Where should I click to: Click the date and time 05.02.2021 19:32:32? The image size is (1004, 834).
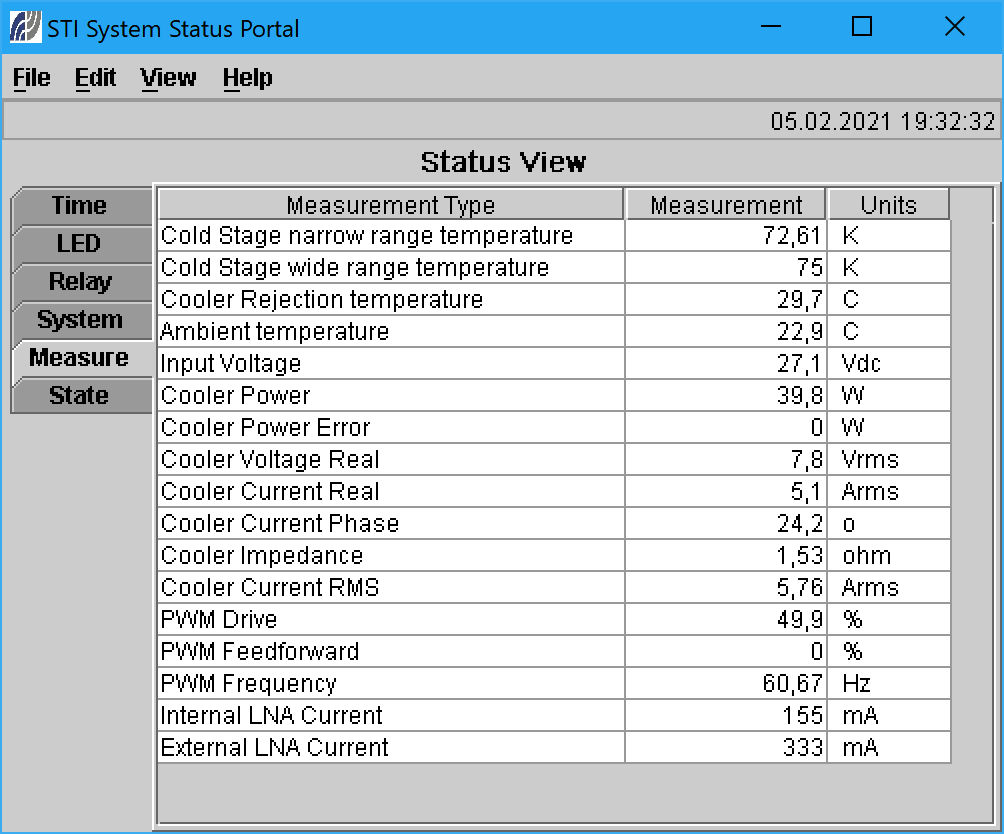tap(882, 121)
